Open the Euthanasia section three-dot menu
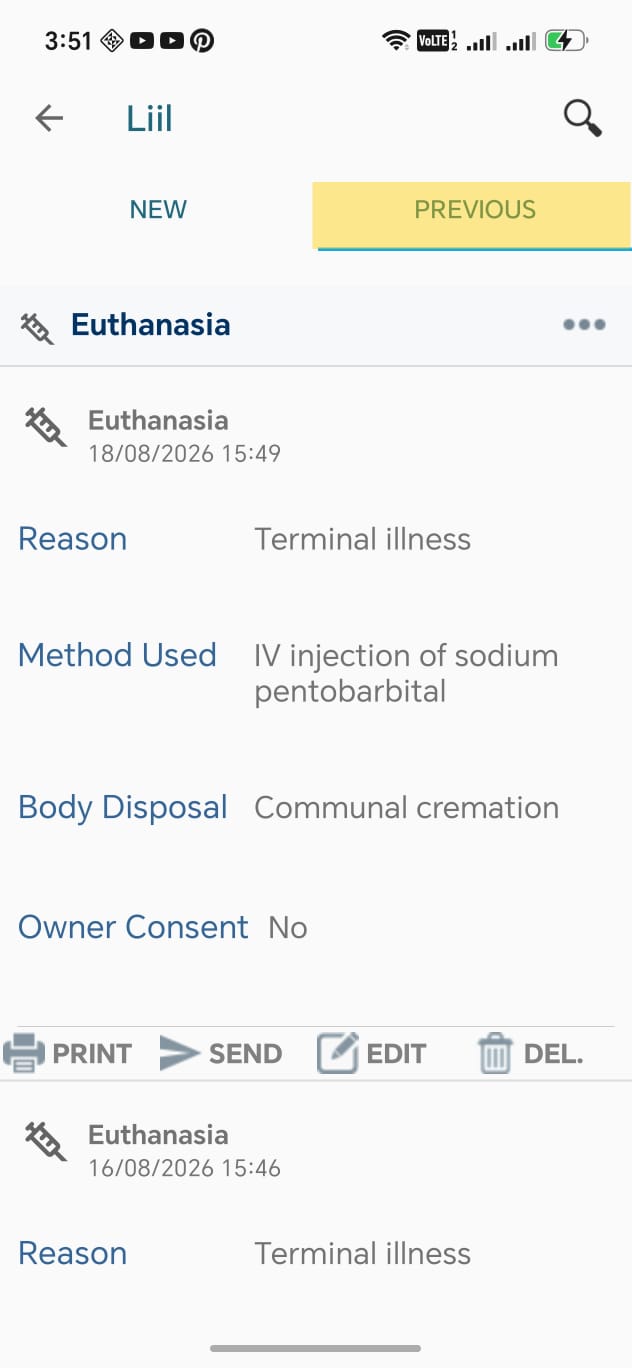The image size is (632, 1368). click(584, 325)
